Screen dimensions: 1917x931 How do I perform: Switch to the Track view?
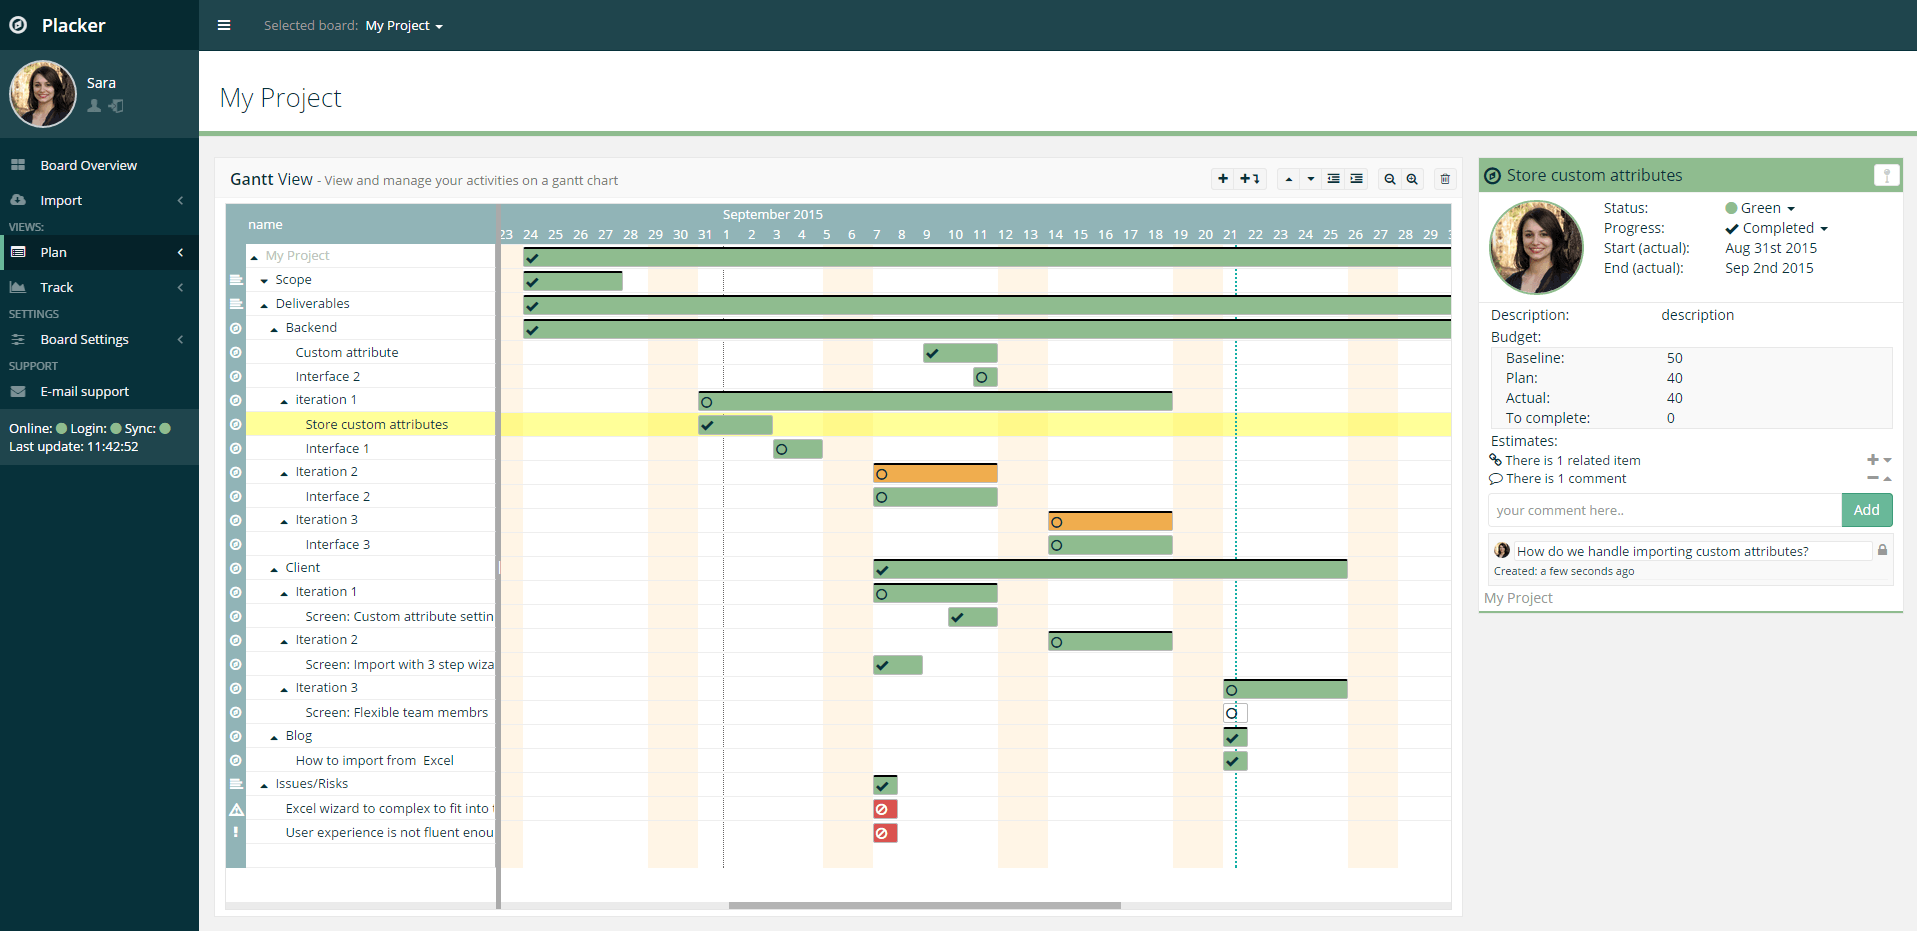pyautogui.click(x=55, y=287)
